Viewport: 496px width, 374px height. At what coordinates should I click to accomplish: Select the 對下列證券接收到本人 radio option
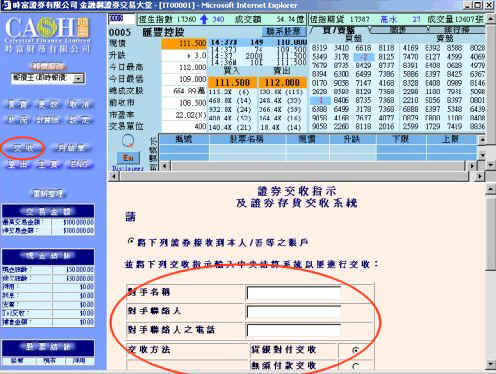point(131,241)
